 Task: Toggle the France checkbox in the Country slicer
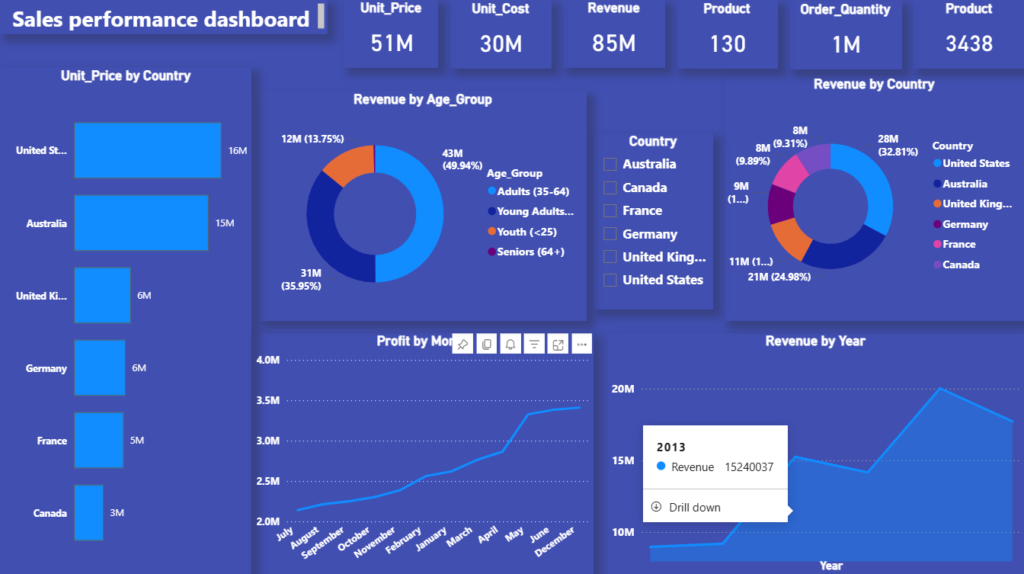(610, 210)
